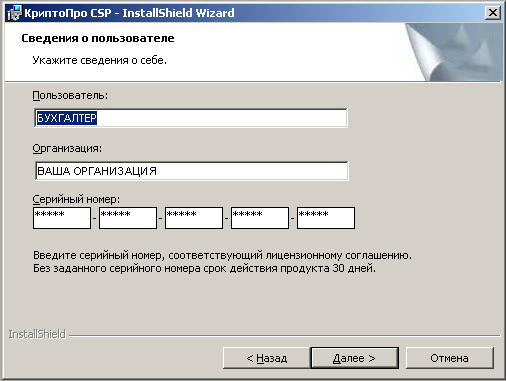Click the line about 30 дней trial
Viewport: 506px width, 381px height.
[x=204, y=268]
